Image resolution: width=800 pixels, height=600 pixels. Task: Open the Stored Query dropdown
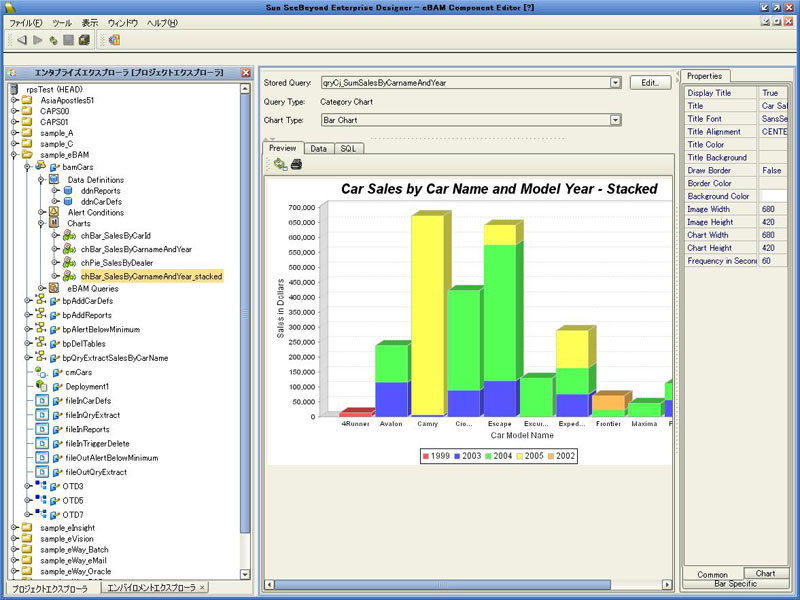click(615, 83)
